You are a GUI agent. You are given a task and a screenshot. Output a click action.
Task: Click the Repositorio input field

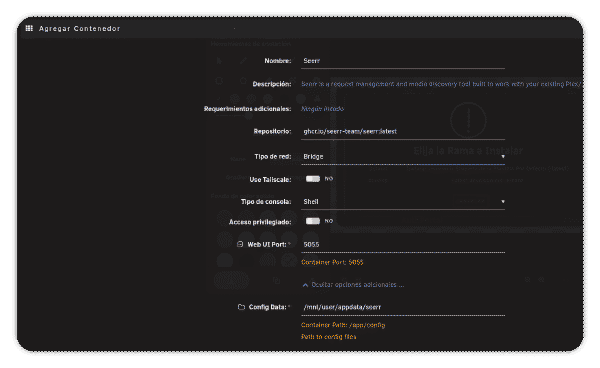pyautogui.click(x=403, y=131)
